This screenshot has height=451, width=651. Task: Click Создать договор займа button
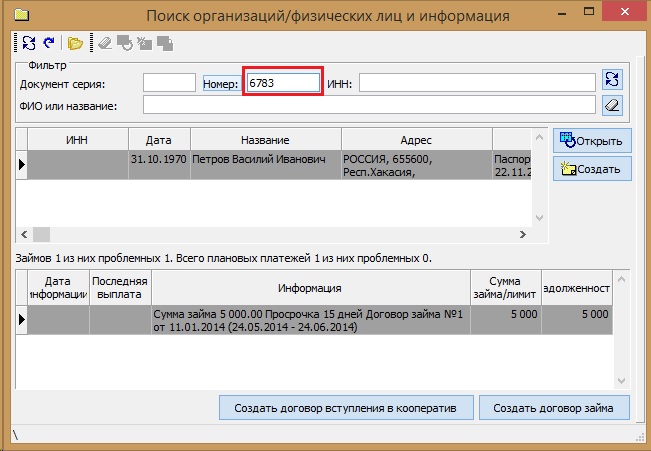coord(554,408)
